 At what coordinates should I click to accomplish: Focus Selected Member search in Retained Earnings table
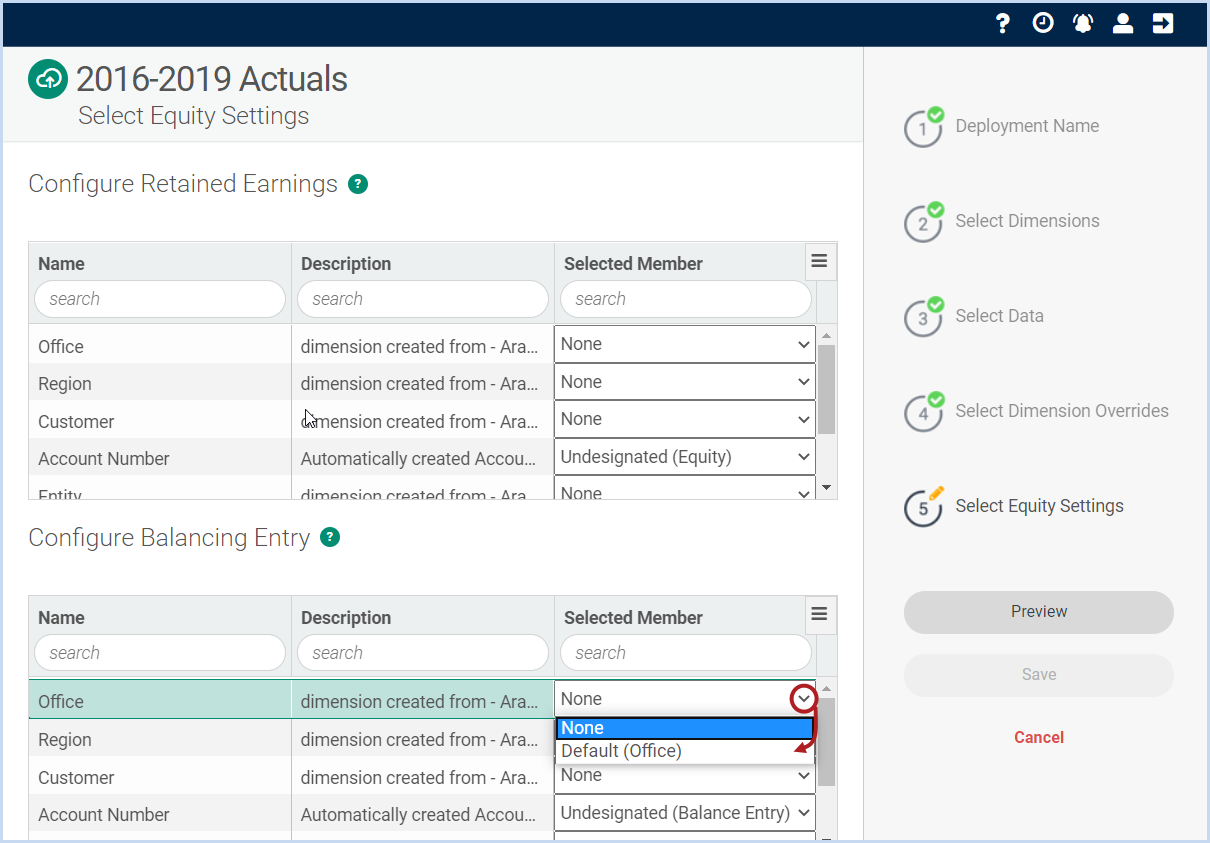click(x=686, y=299)
